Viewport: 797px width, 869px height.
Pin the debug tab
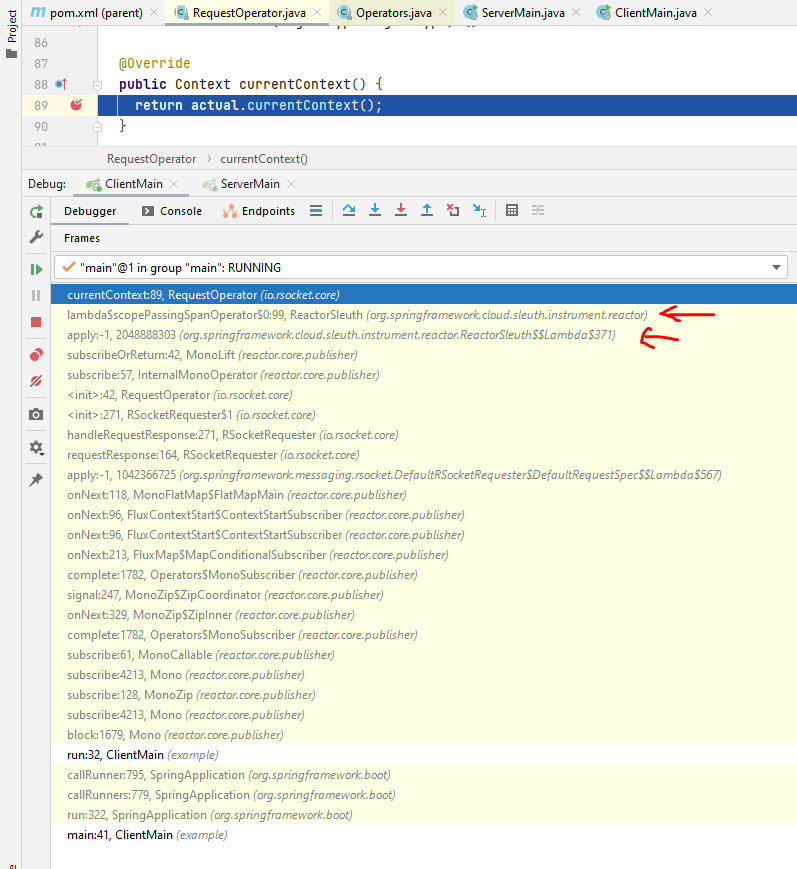click(x=36, y=479)
